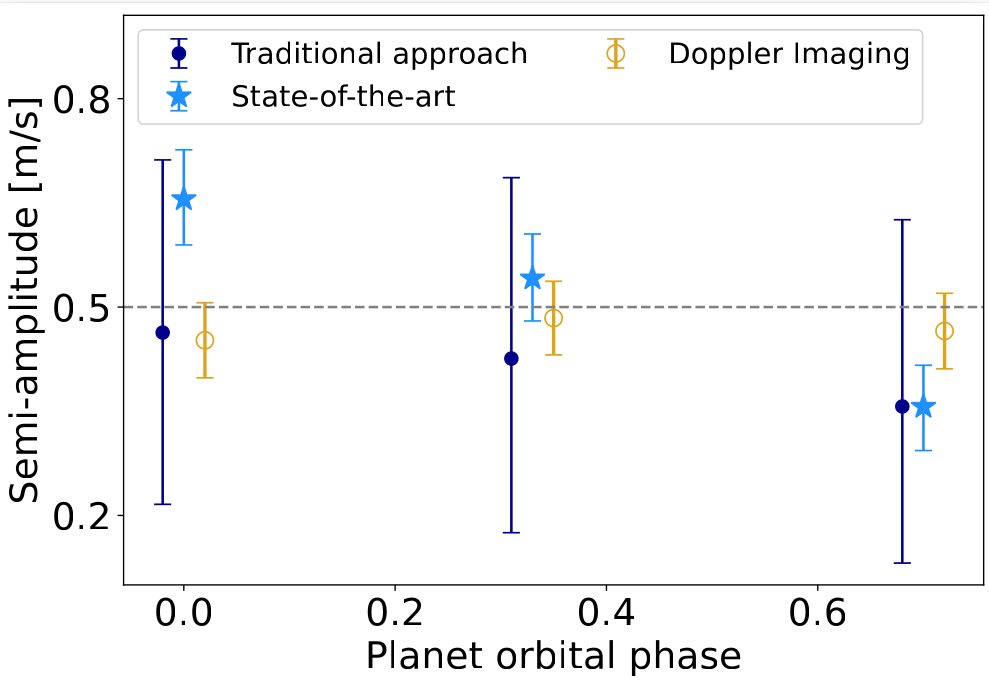Pick the orange open circle near phase 0.72
This screenshot has width=989, height=685.
(944, 331)
